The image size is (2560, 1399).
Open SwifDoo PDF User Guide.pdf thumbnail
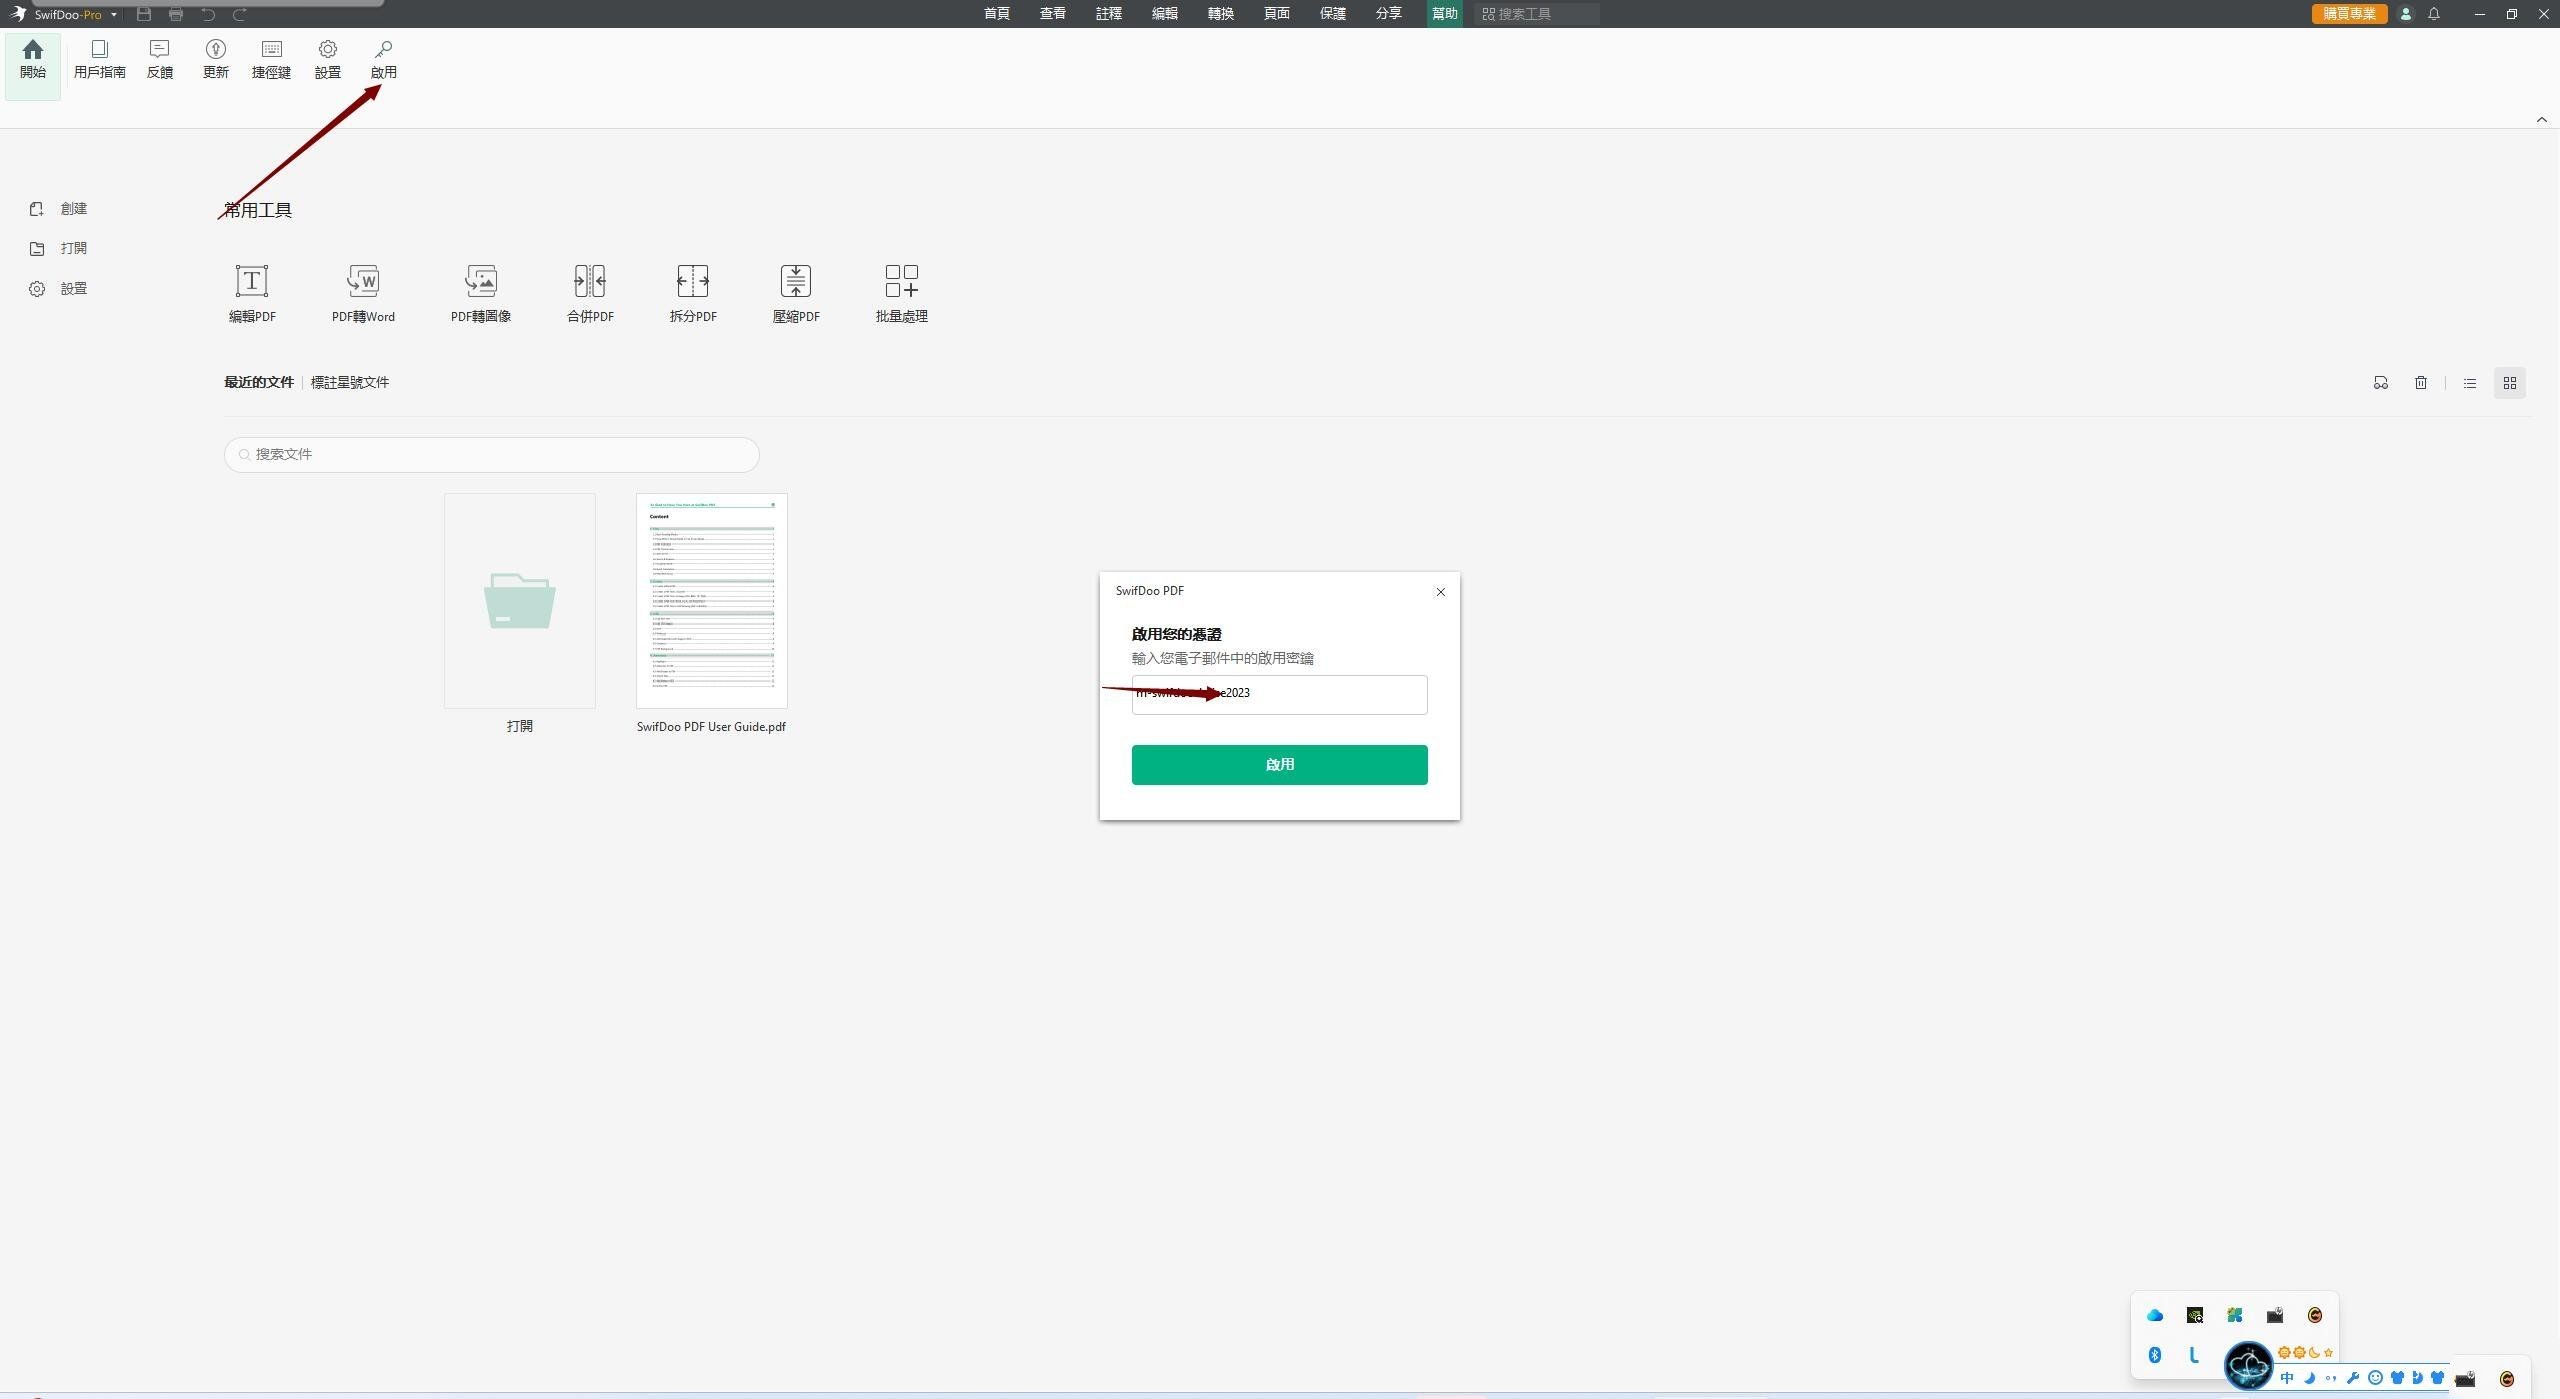(711, 601)
